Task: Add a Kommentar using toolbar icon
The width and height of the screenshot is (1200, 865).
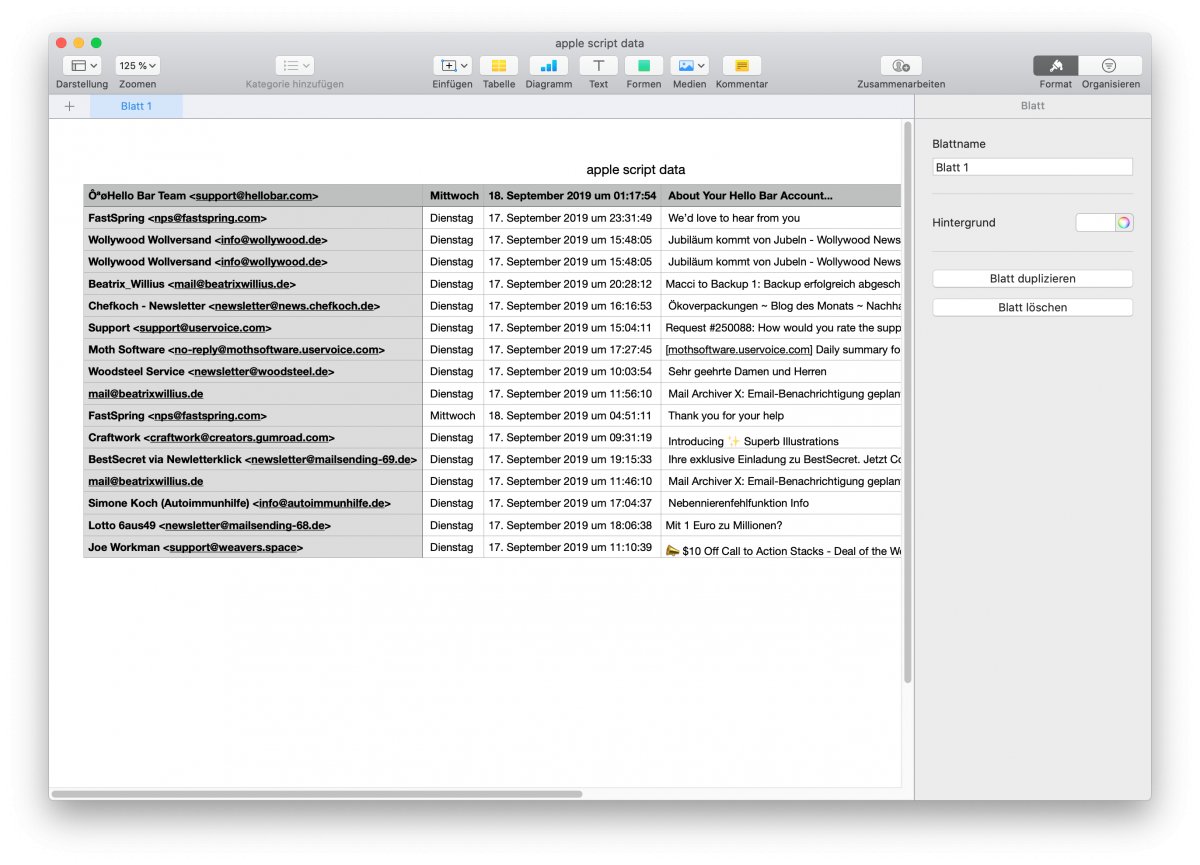Action: (741, 66)
